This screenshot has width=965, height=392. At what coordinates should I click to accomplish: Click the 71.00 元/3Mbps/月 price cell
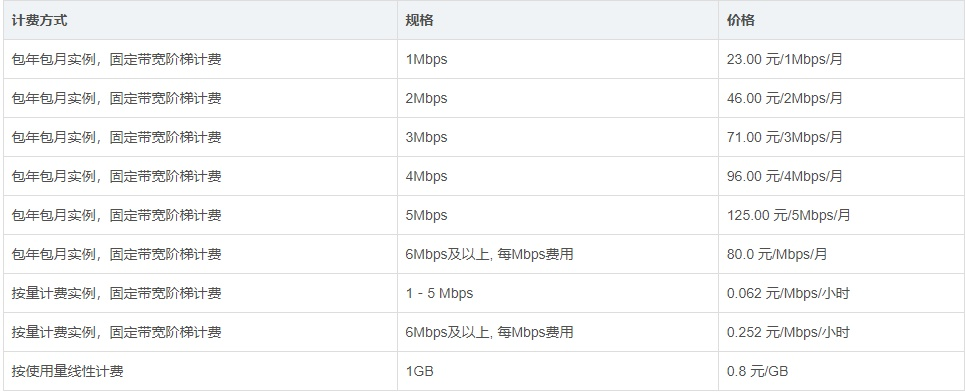click(x=841, y=137)
